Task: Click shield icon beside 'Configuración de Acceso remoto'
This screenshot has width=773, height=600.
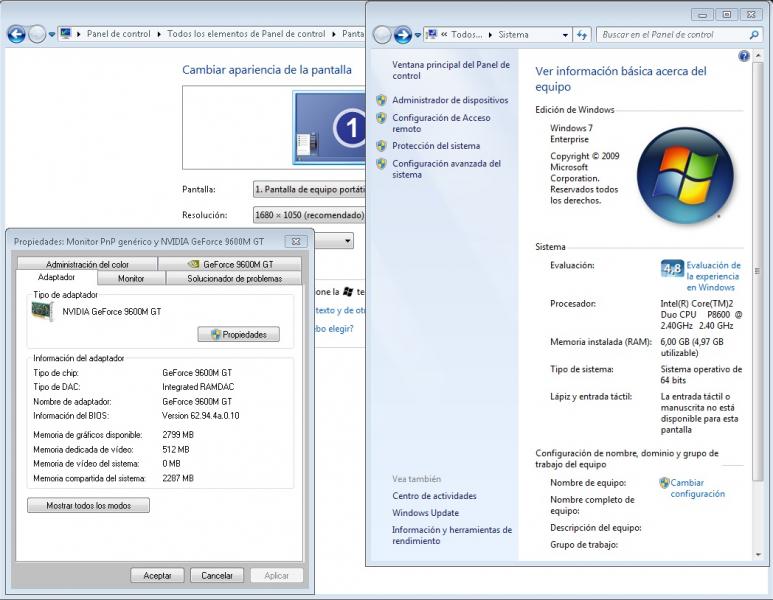Action: 381,118
